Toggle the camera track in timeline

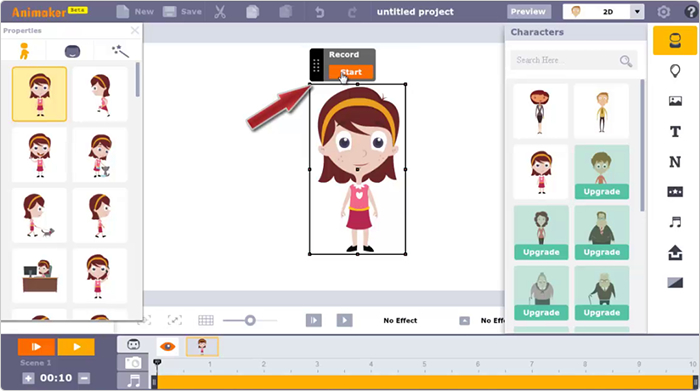[x=133, y=363]
